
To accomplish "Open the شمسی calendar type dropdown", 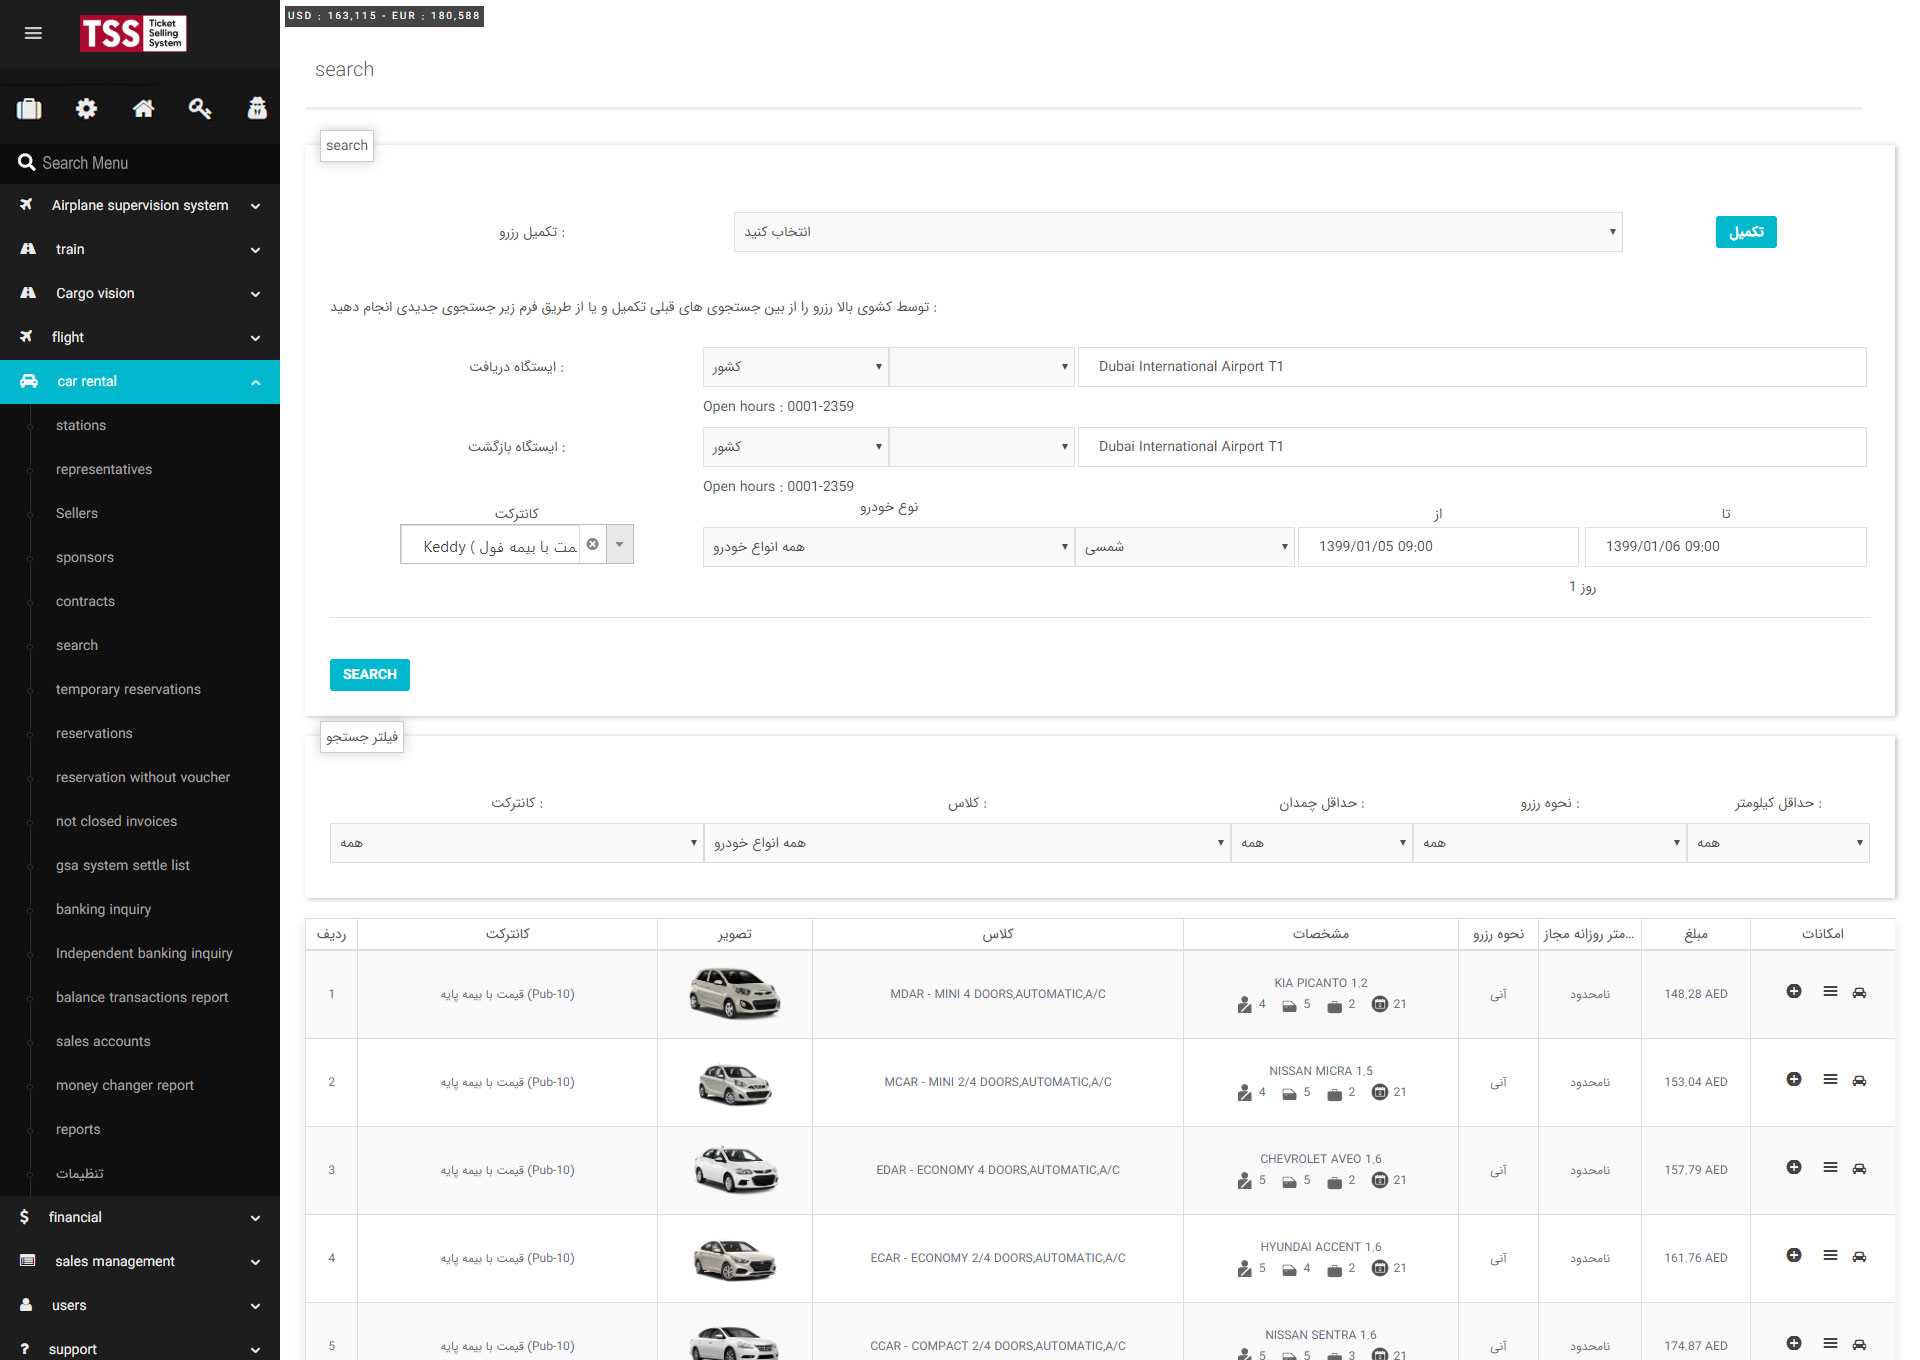I will click(x=1184, y=547).
